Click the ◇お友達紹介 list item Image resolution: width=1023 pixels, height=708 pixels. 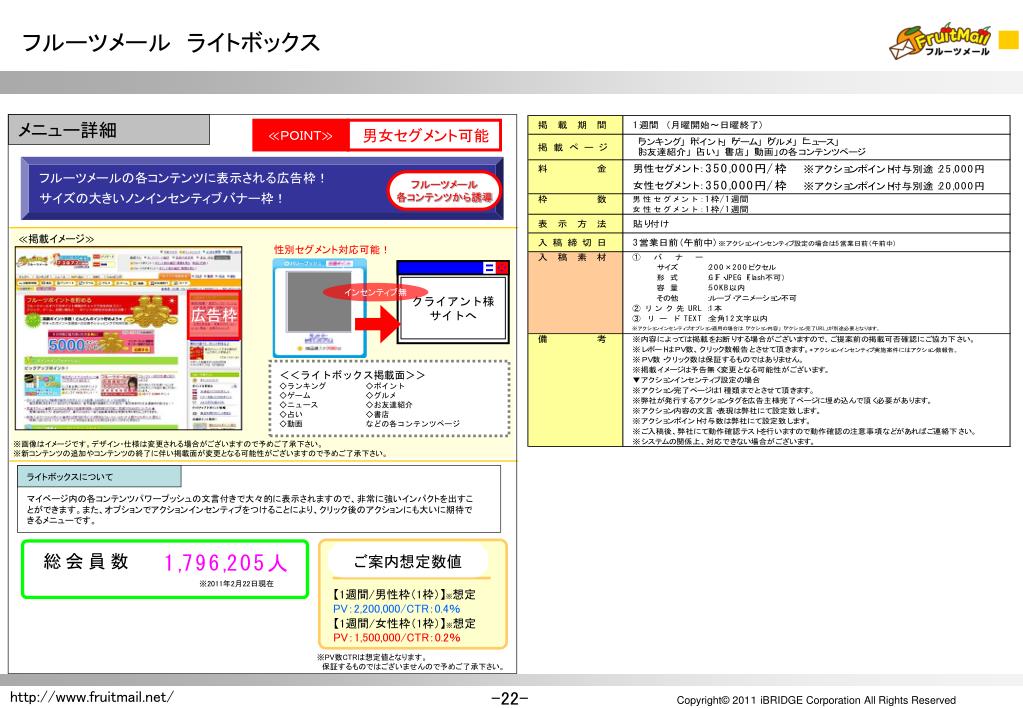tap(389, 405)
